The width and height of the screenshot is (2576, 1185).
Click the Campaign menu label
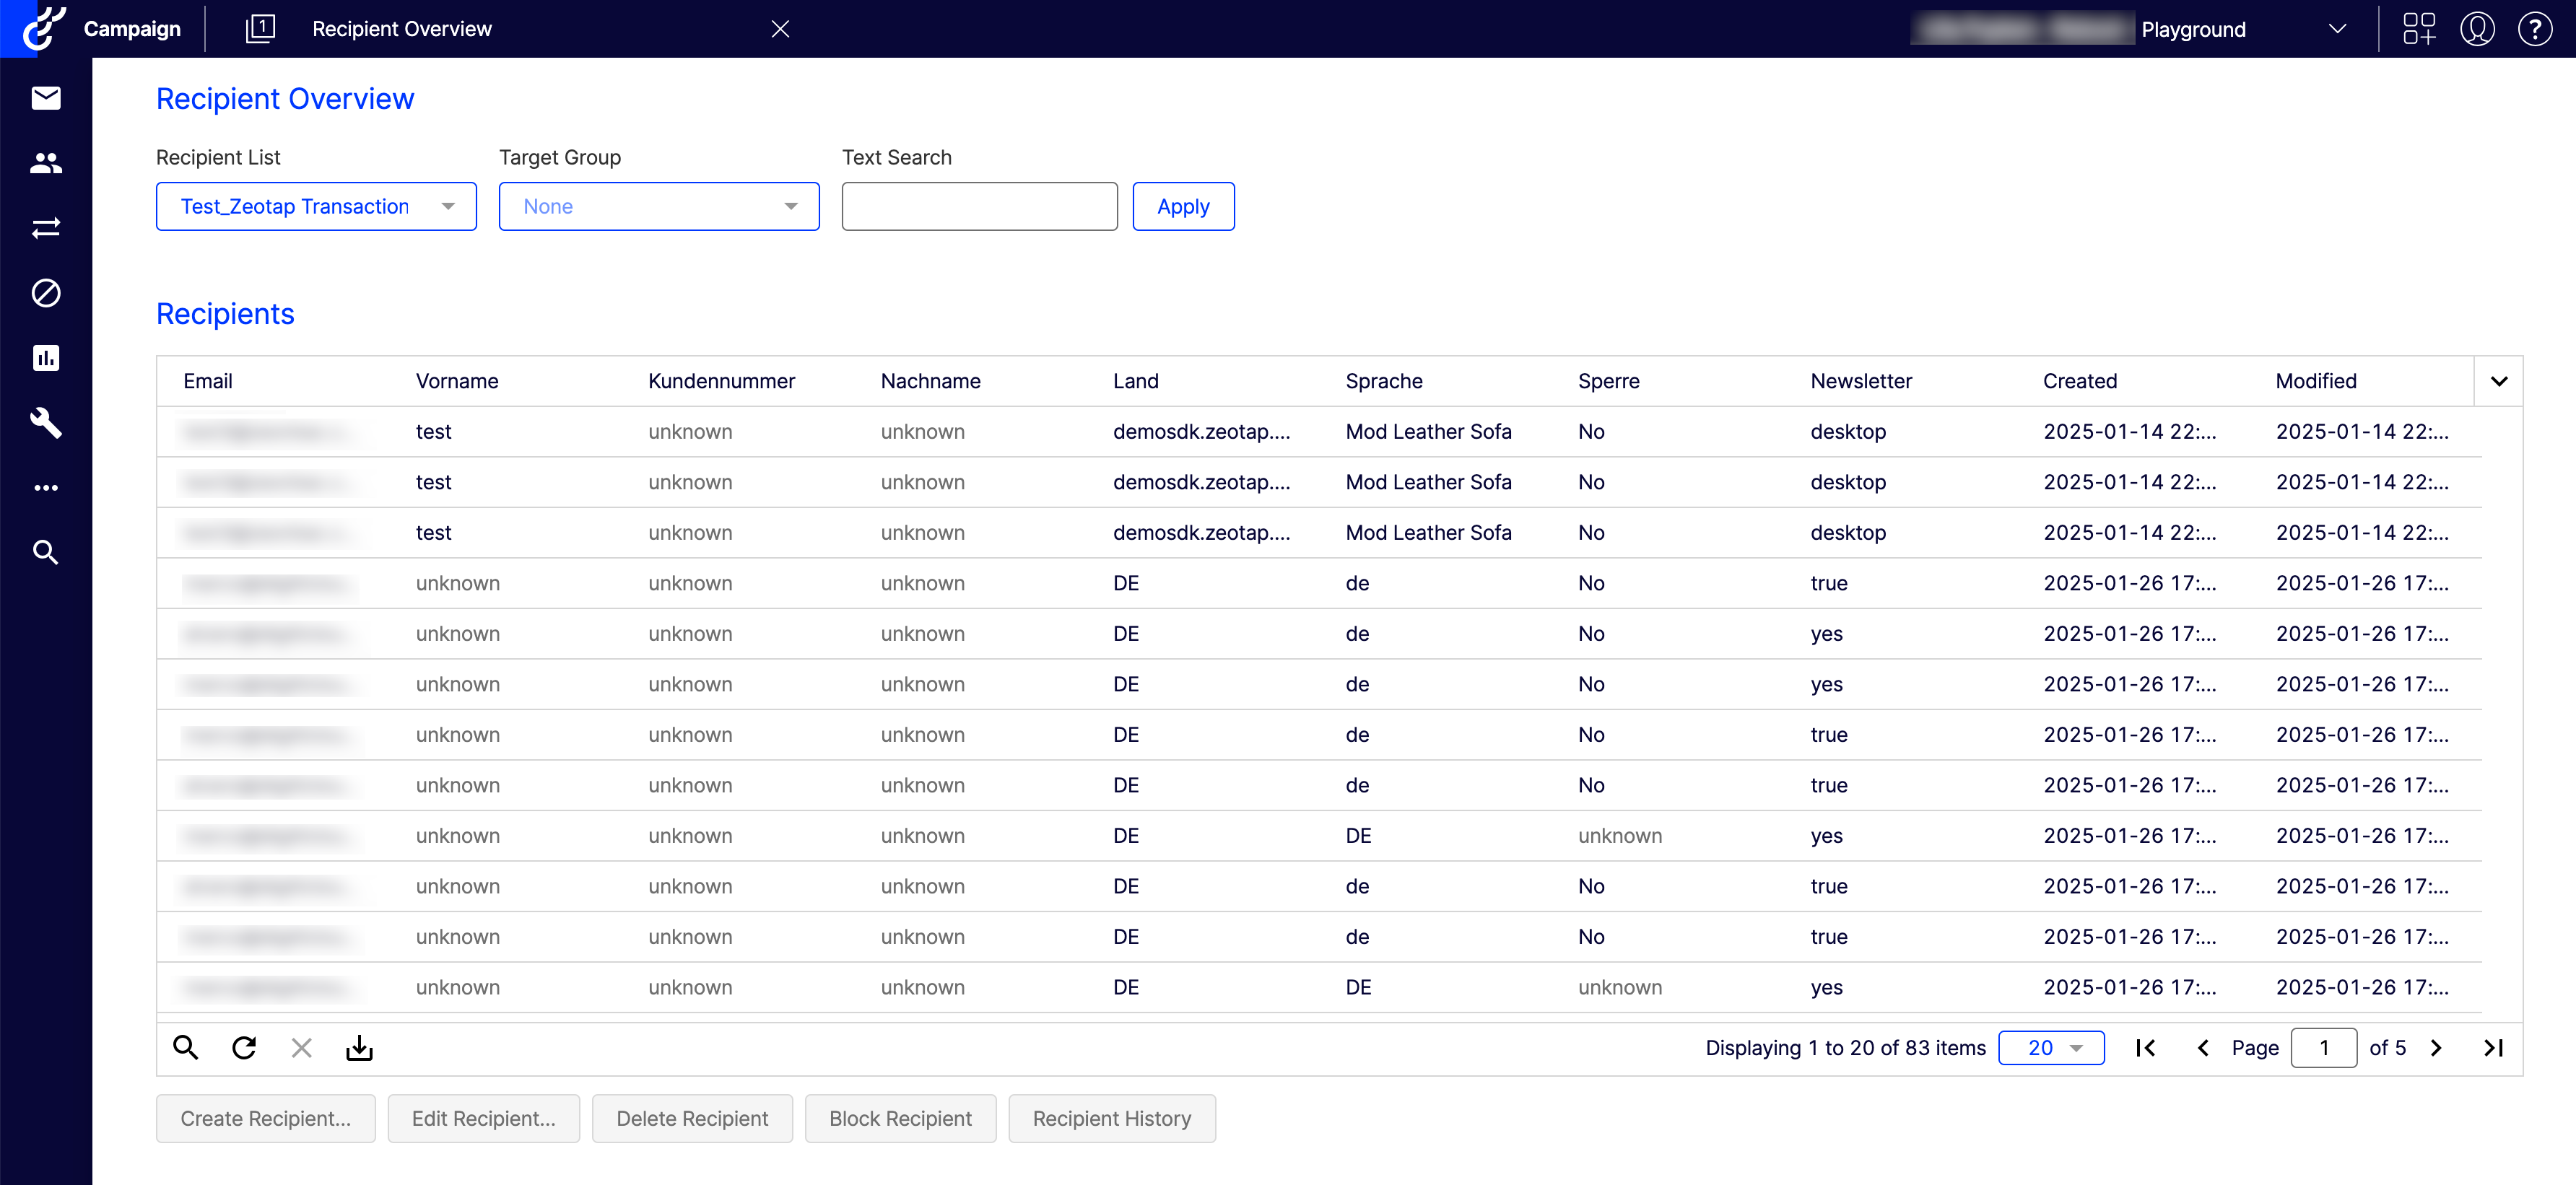click(x=132, y=29)
